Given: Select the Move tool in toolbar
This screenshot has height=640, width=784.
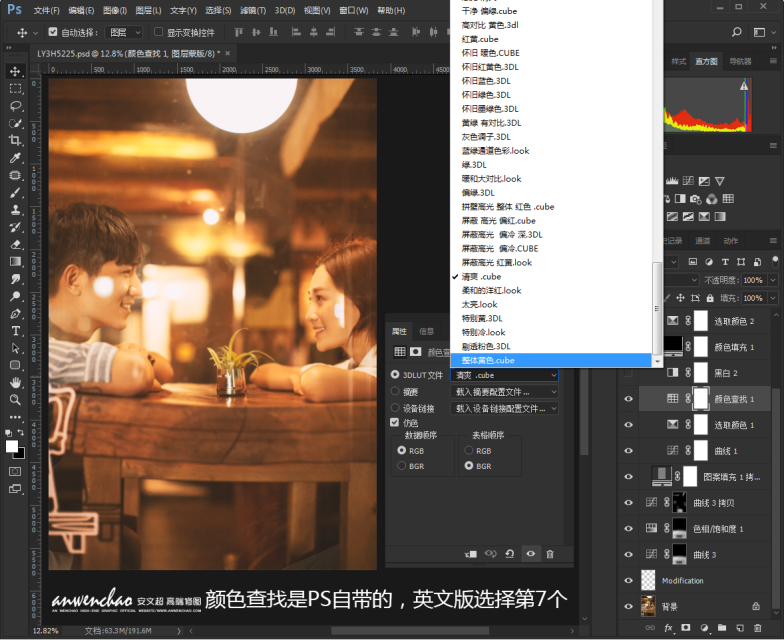Looking at the screenshot, I should pos(16,72).
